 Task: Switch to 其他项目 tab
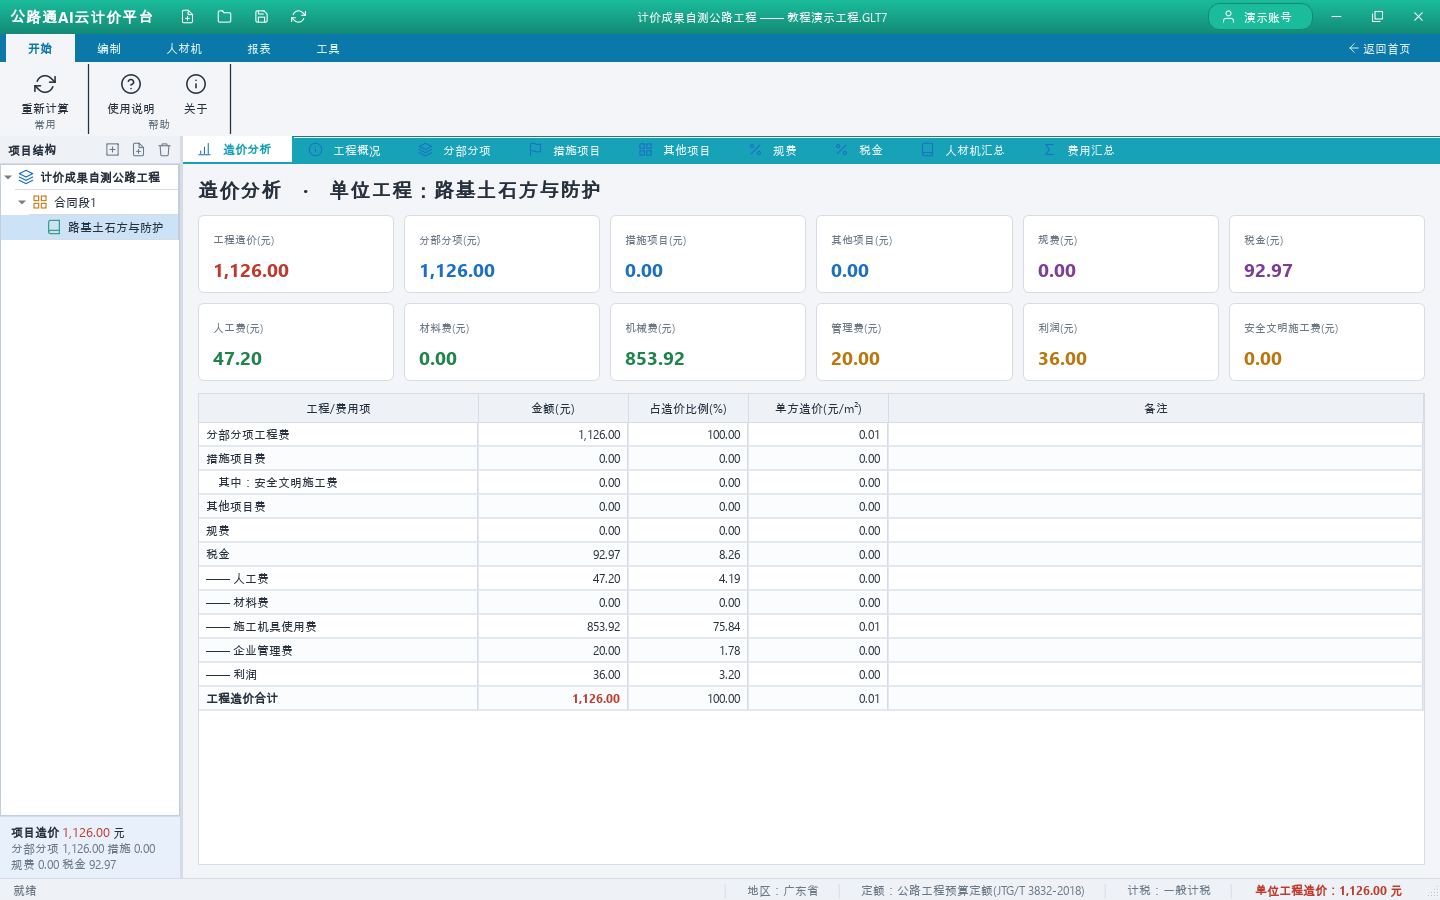click(x=675, y=150)
